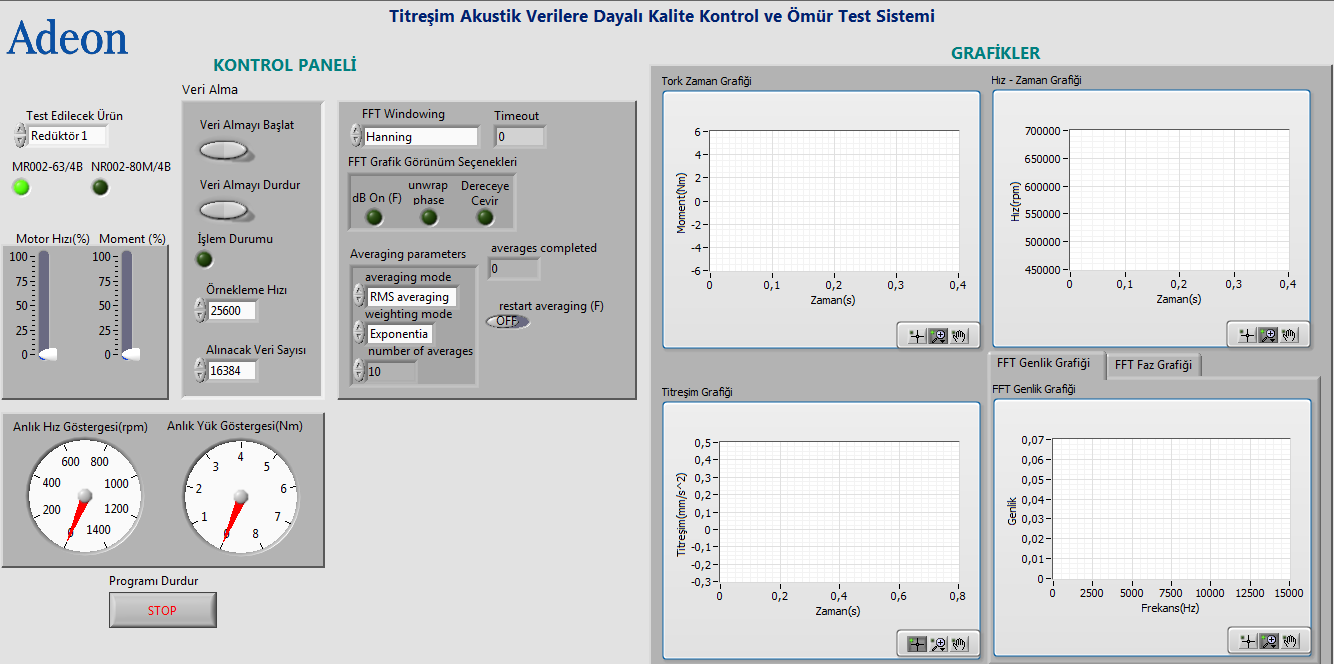Screen dimensions: 1334x664
Task: Toggle the dB On (F) LED button
Action: 374,217
